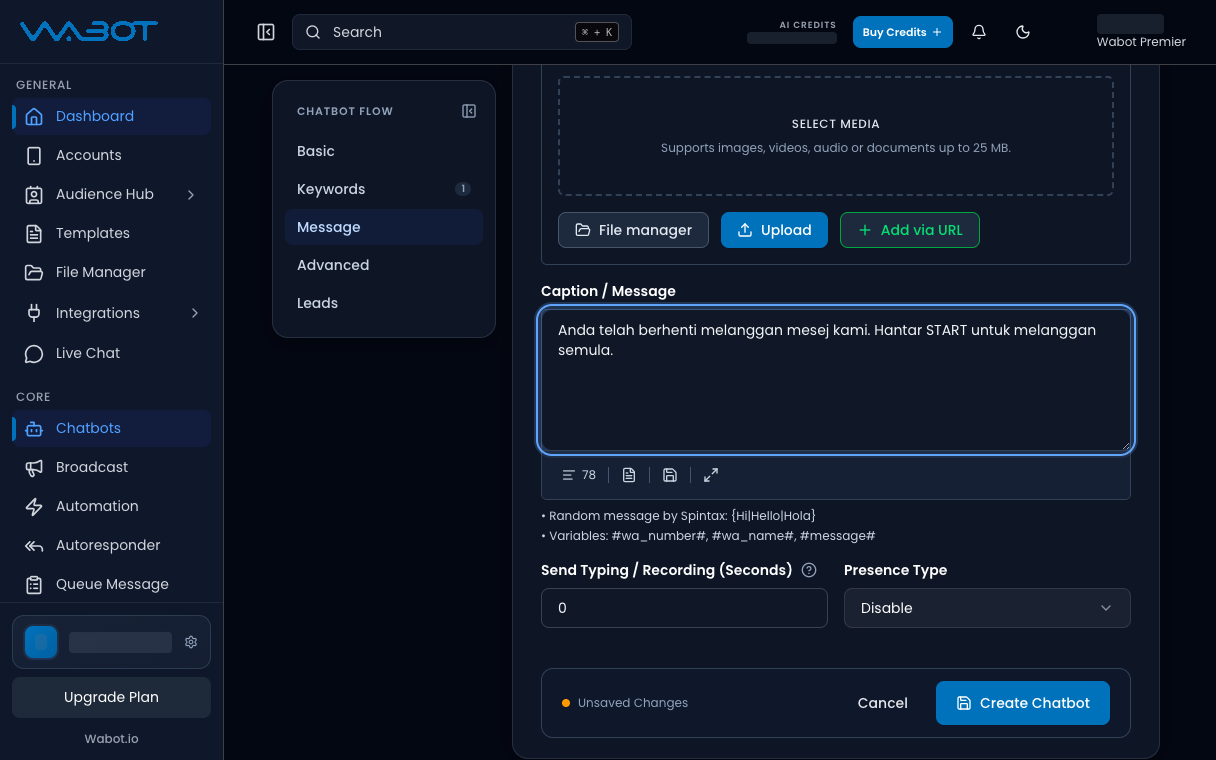The height and width of the screenshot is (760, 1216).
Task: Open the Wabot.io link in the sidebar
Action: point(111,739)
